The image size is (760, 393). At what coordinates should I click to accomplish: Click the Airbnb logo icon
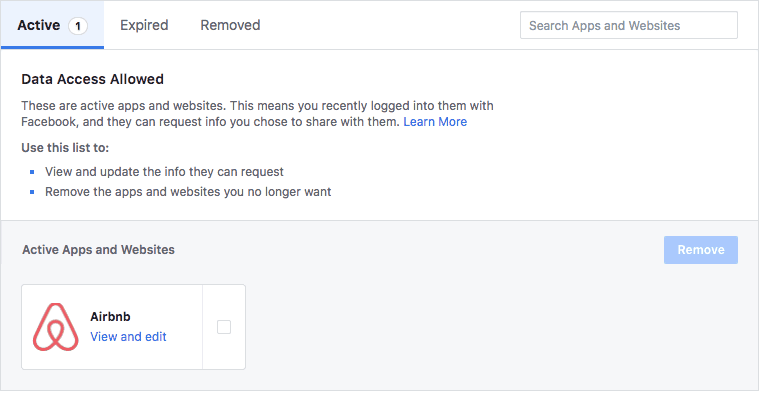tap(55, 327)
